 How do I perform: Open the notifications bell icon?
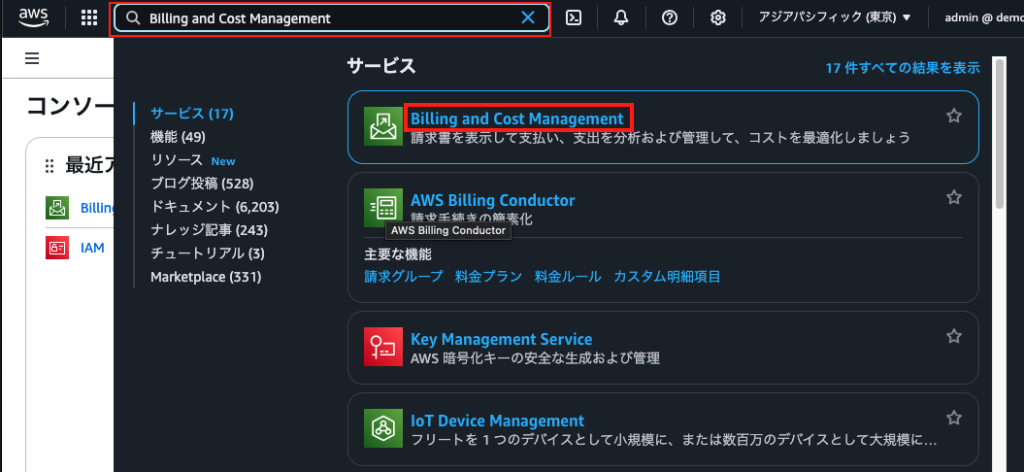(621, 18)
